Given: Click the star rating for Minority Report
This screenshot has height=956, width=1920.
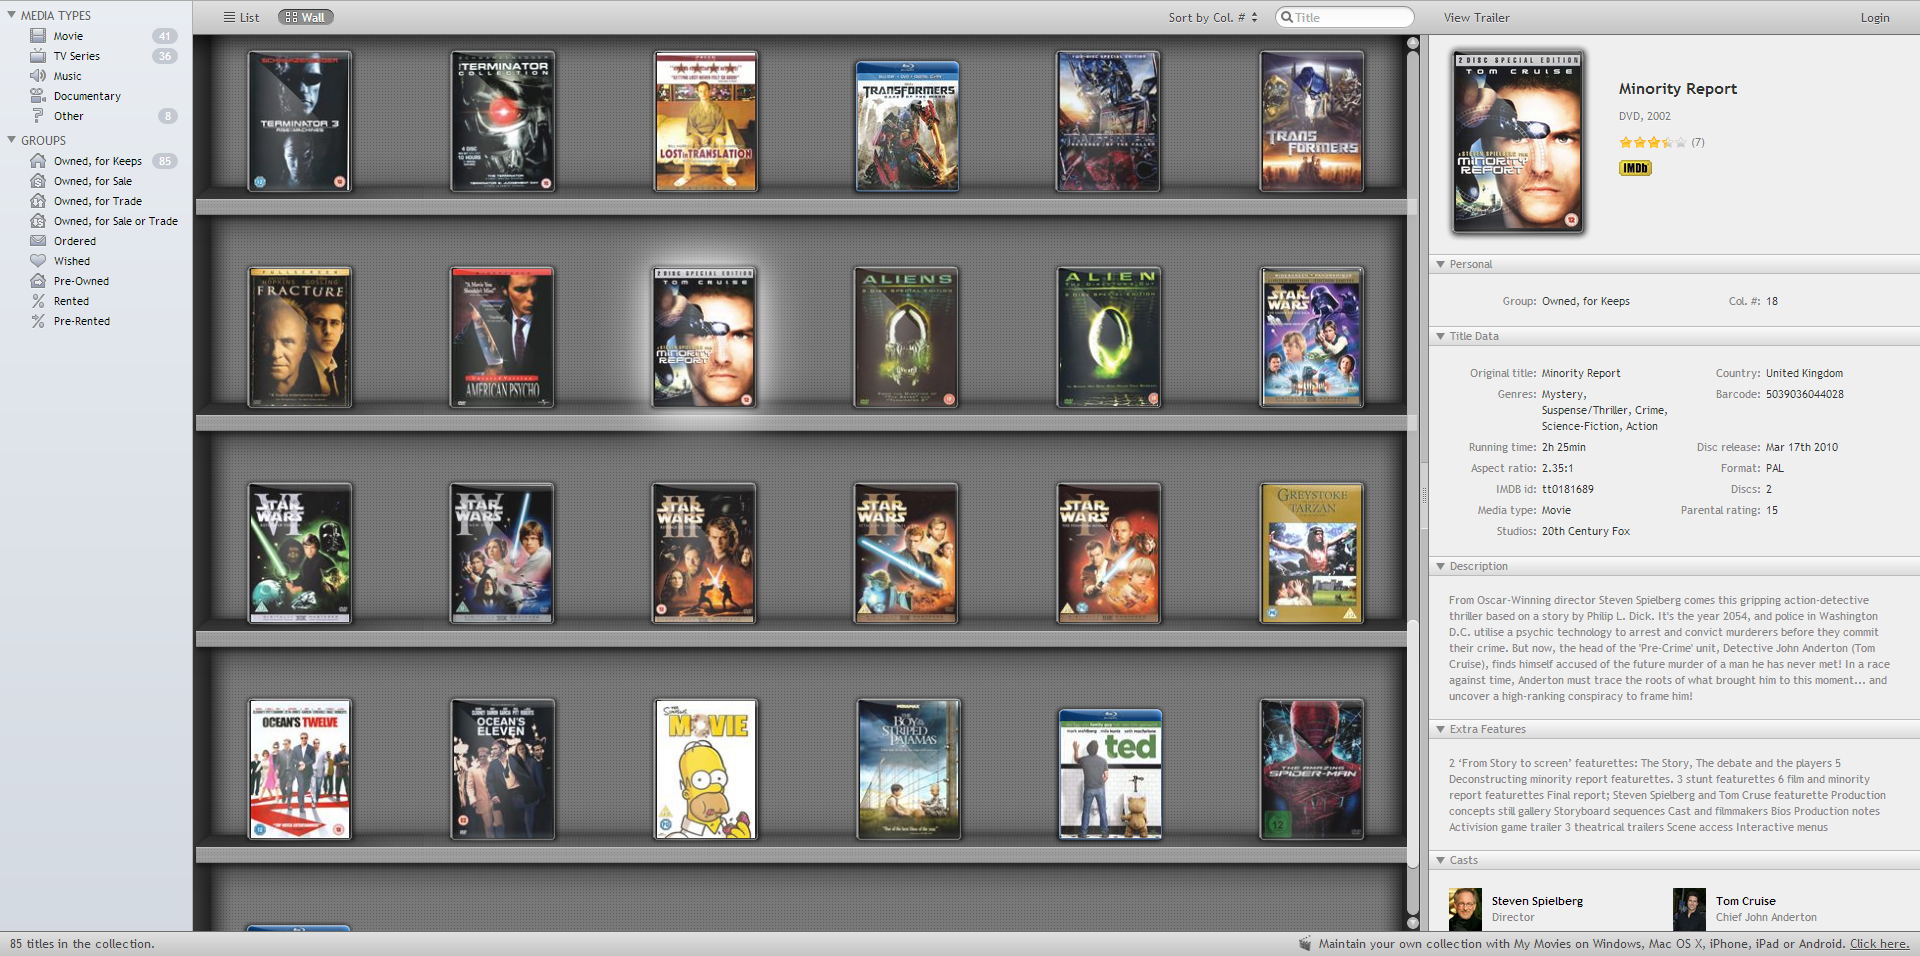Looking at the screenshot, I should tap(1652, 143).
